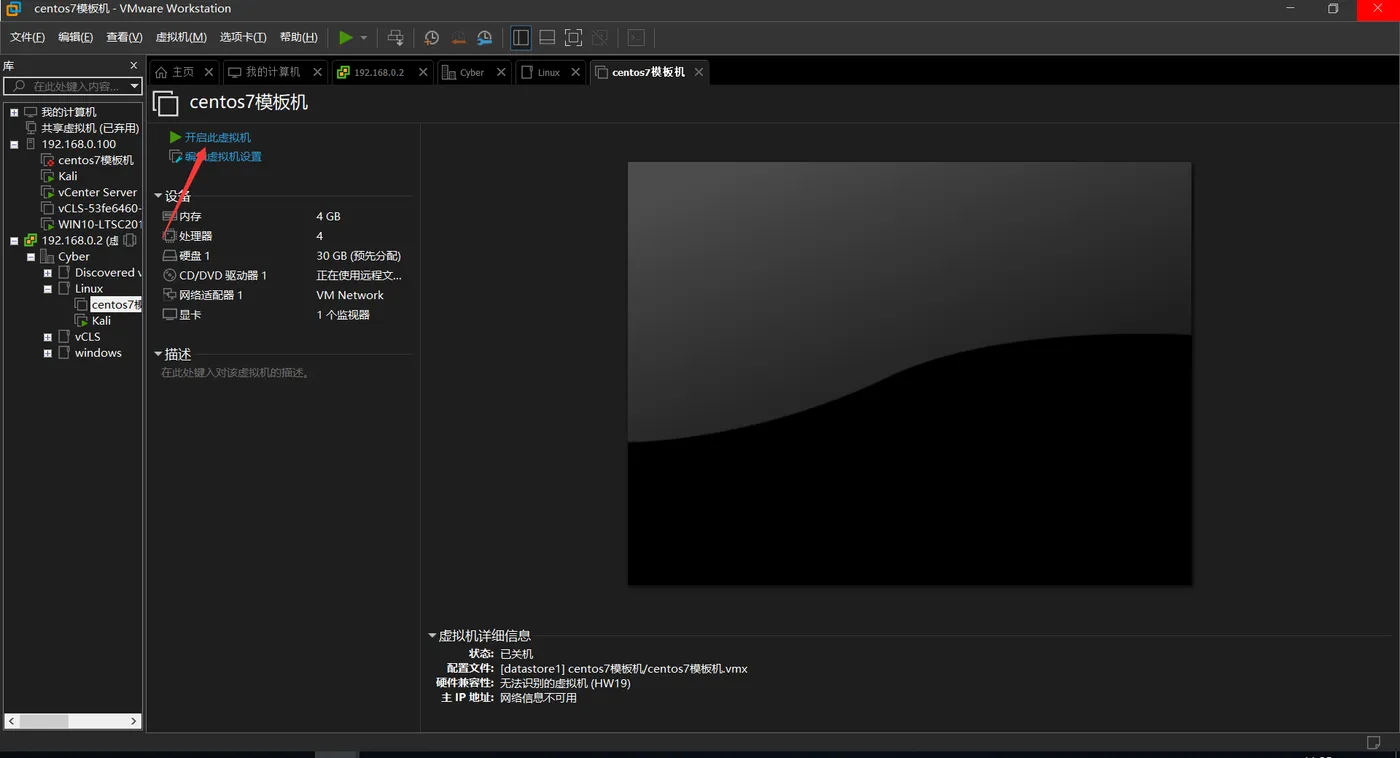Screen dimensions: 1400x758
Task: Click the VM console preview thumbnail
Action: [909, 373]
